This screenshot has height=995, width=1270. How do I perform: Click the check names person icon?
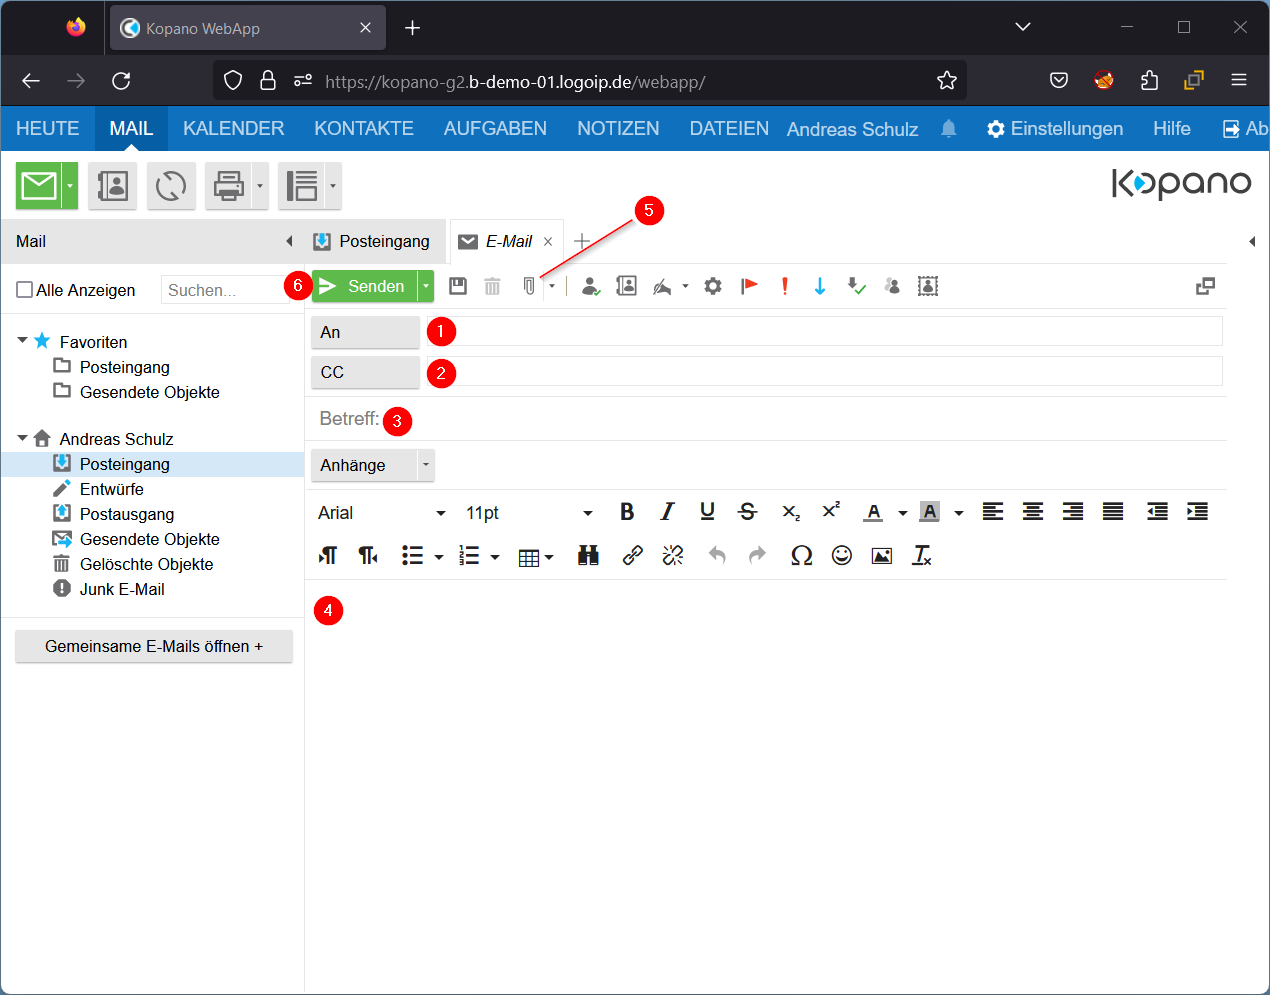(x=591, y=286)
